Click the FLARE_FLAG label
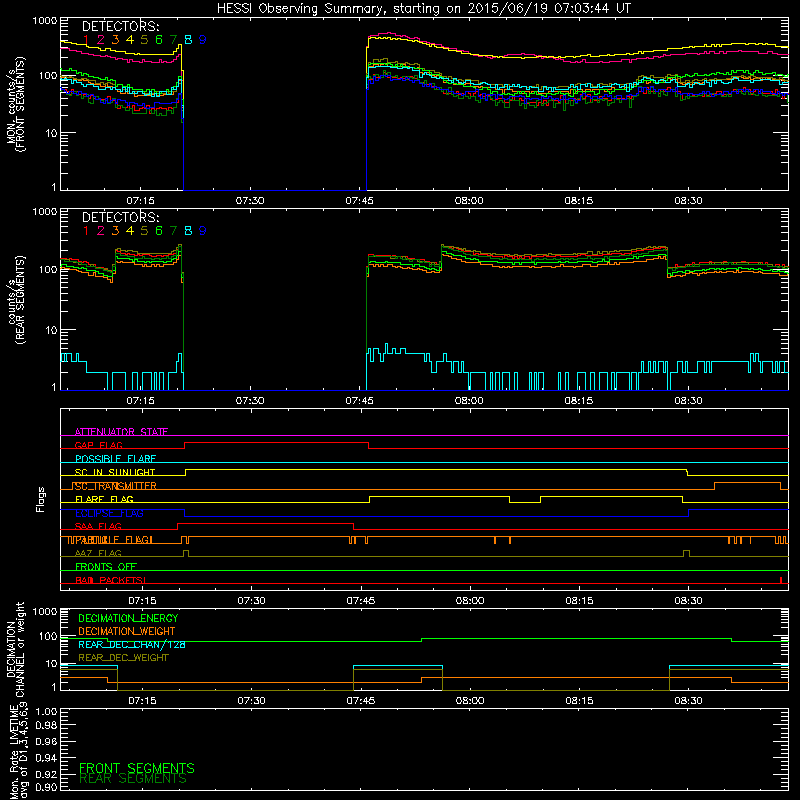This screenshot has width=800, height=800. point(104,499)
